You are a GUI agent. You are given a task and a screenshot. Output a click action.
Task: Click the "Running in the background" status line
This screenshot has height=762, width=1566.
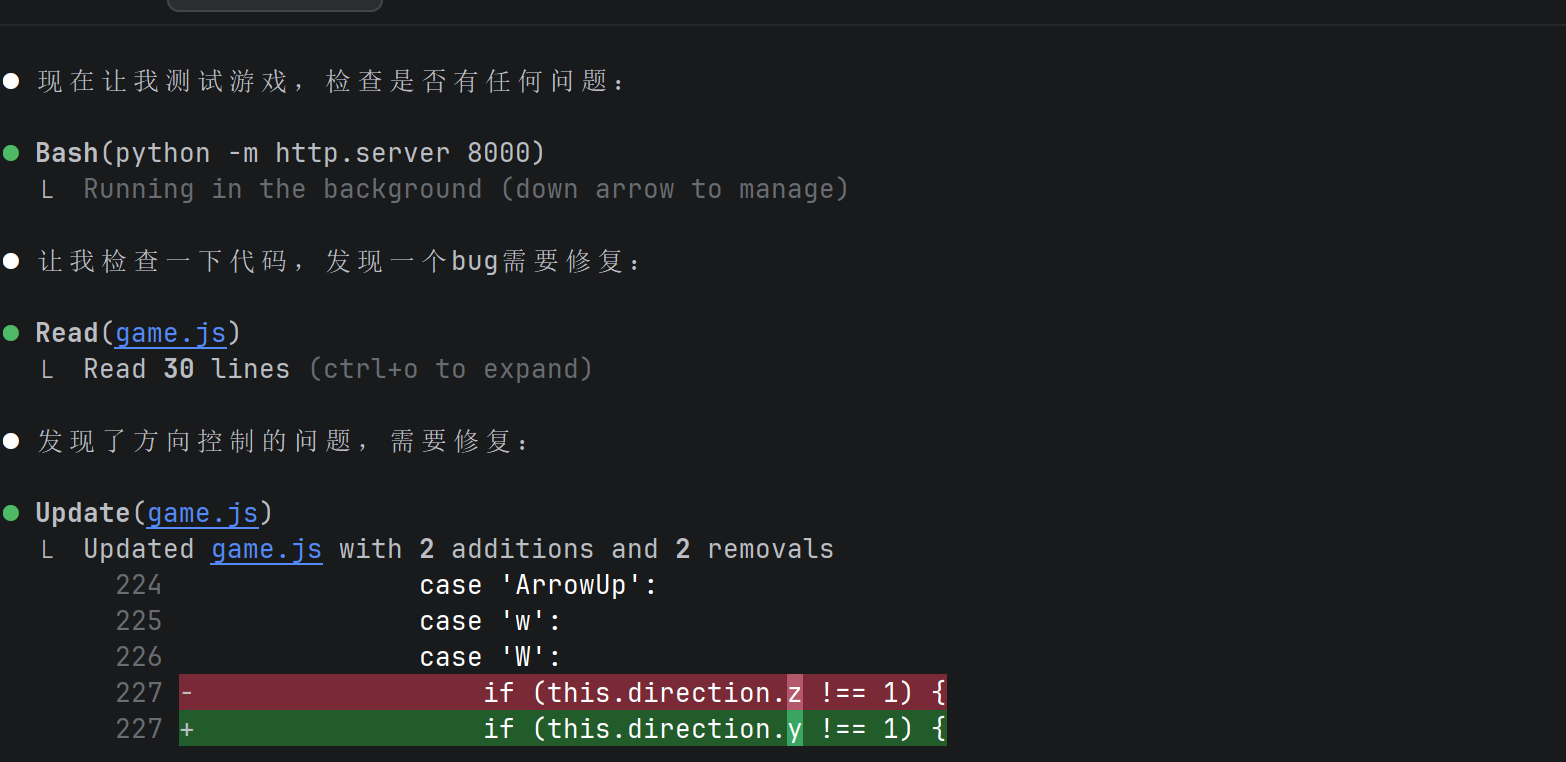(x=465, y=189)
